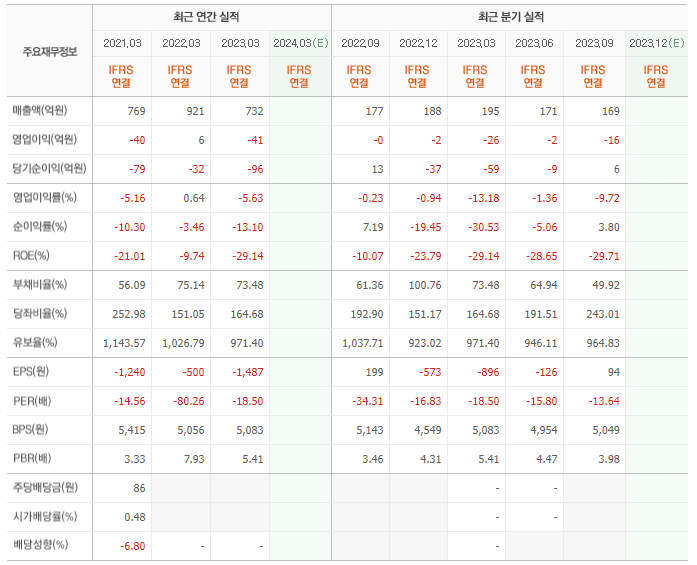697x565 pixels.
Task: Click the 주요재무정보 header cell
Action: 50,52
